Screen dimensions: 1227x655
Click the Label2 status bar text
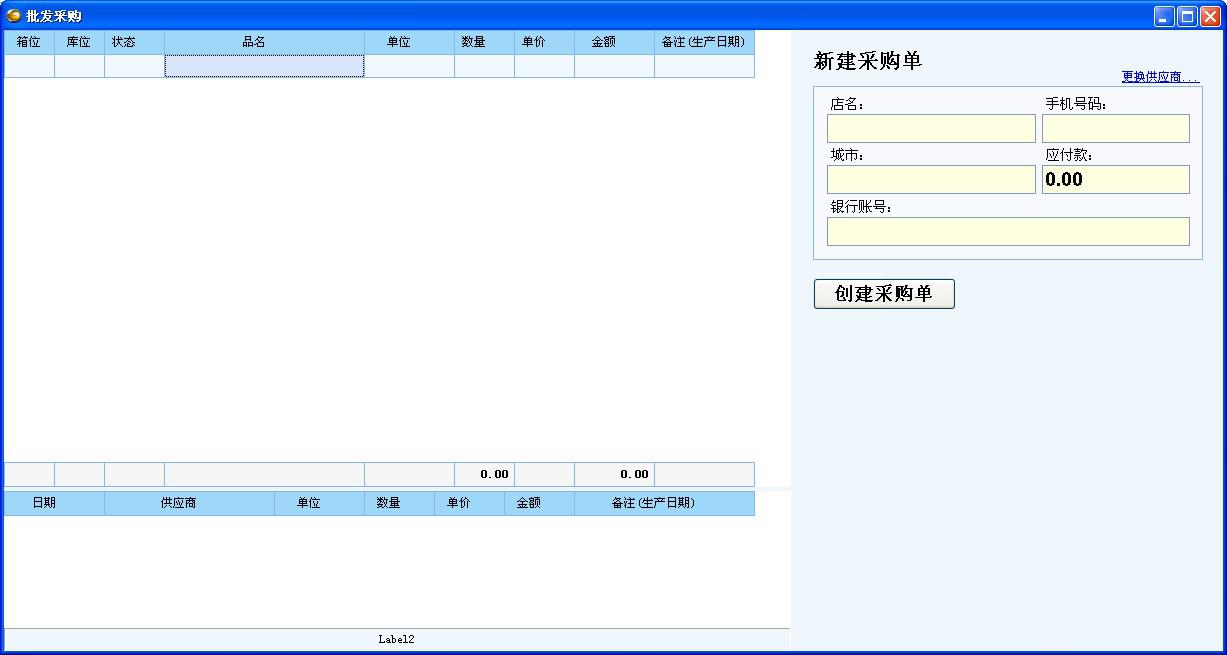click(396, 639)
